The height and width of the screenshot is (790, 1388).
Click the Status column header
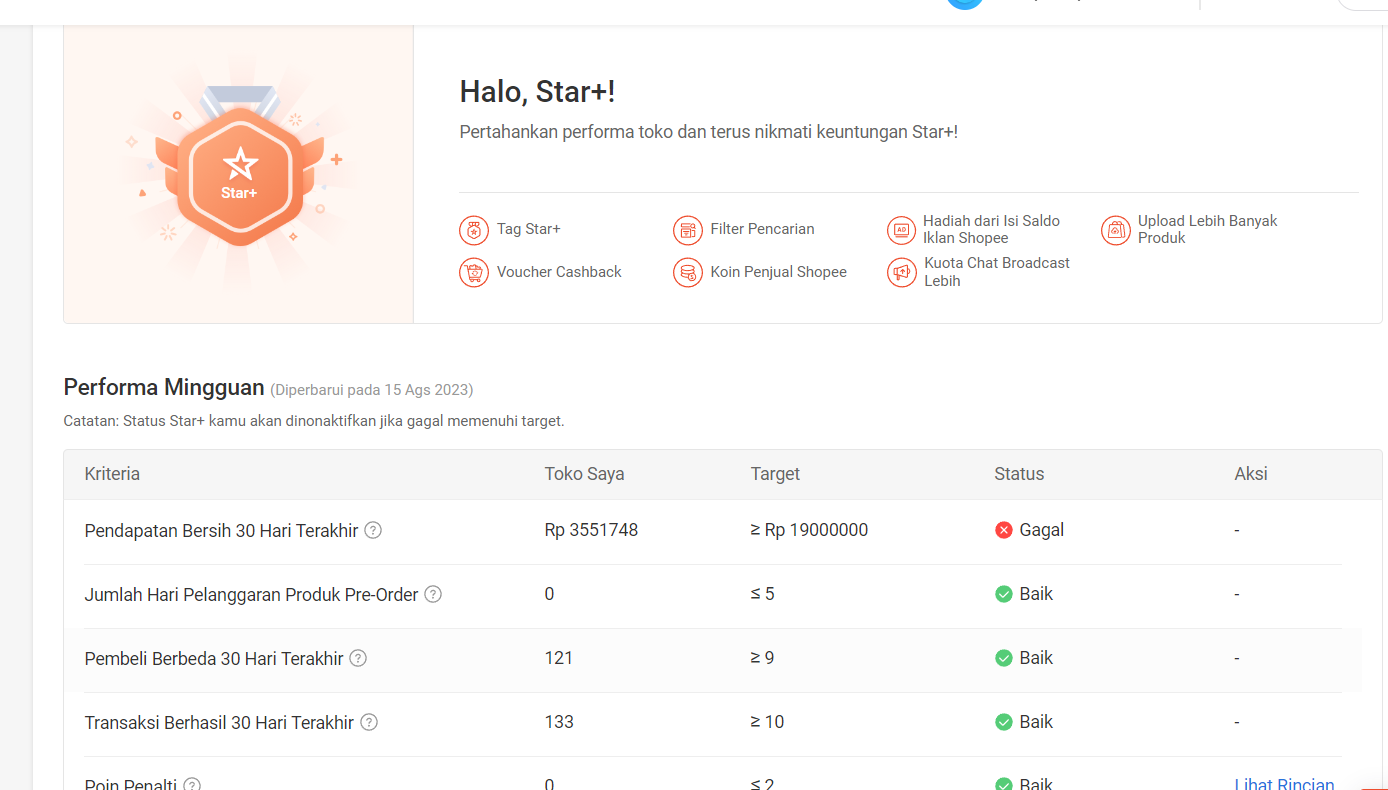point(1019,474)
